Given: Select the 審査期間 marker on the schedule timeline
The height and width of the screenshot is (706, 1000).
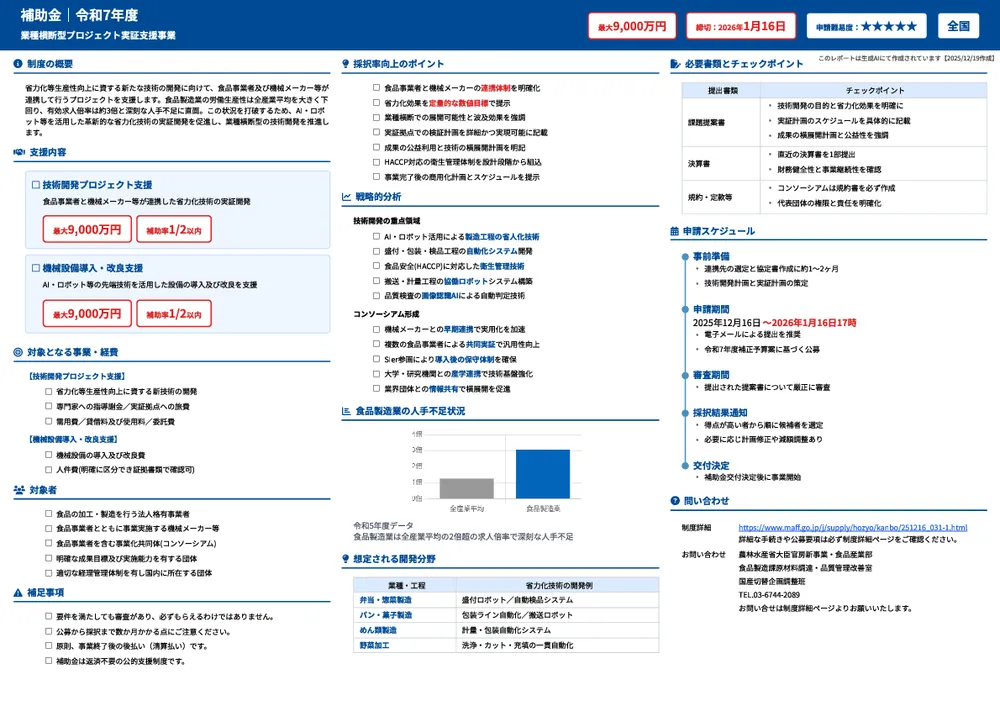Looking at the screenshot, I should (x=685, y=375).
